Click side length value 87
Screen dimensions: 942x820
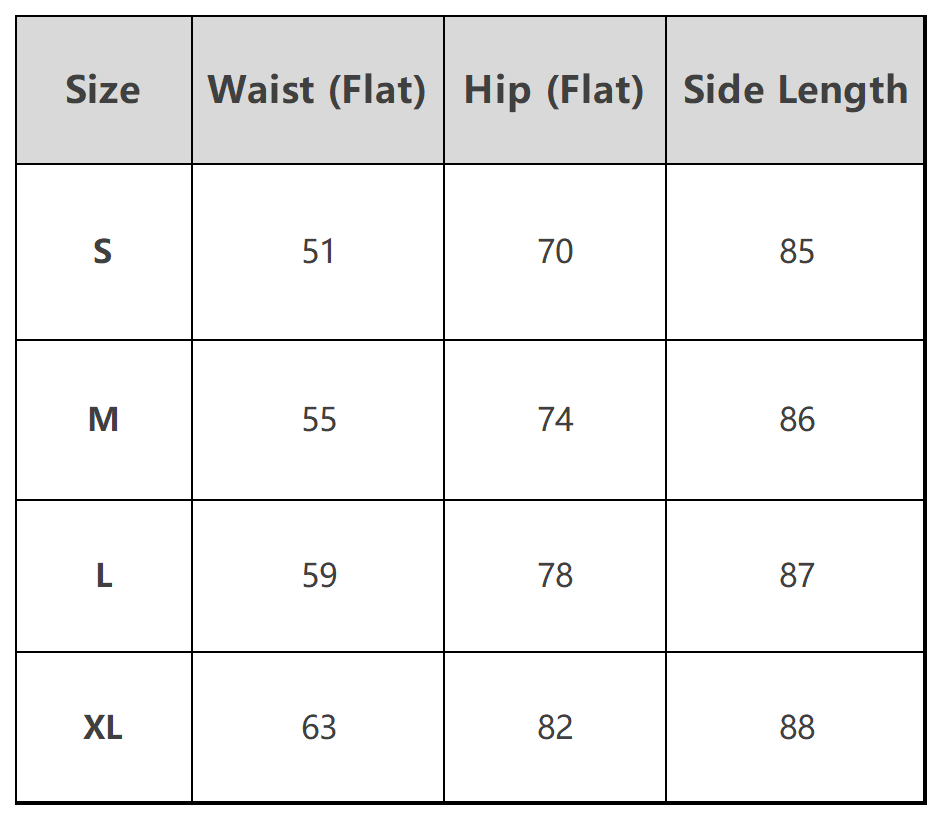(x=797, y=575)
